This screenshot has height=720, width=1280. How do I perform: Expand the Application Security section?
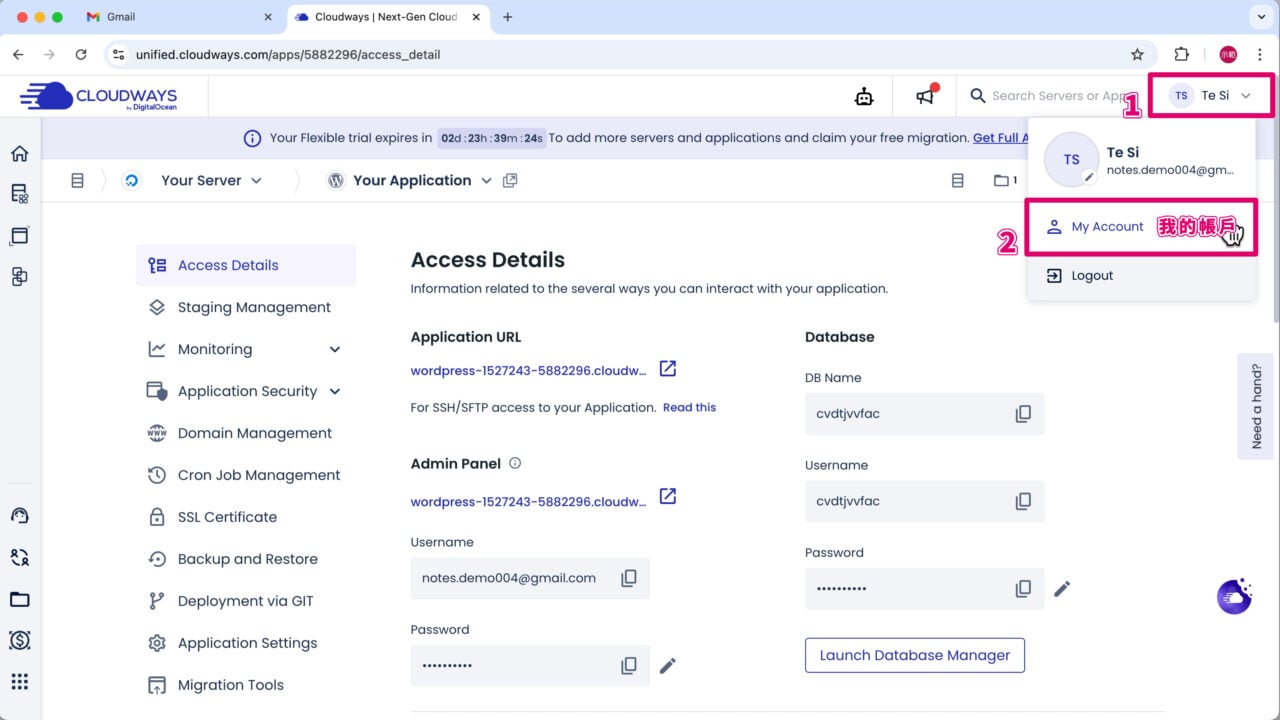pyautogui.click(x=334, y=391)
